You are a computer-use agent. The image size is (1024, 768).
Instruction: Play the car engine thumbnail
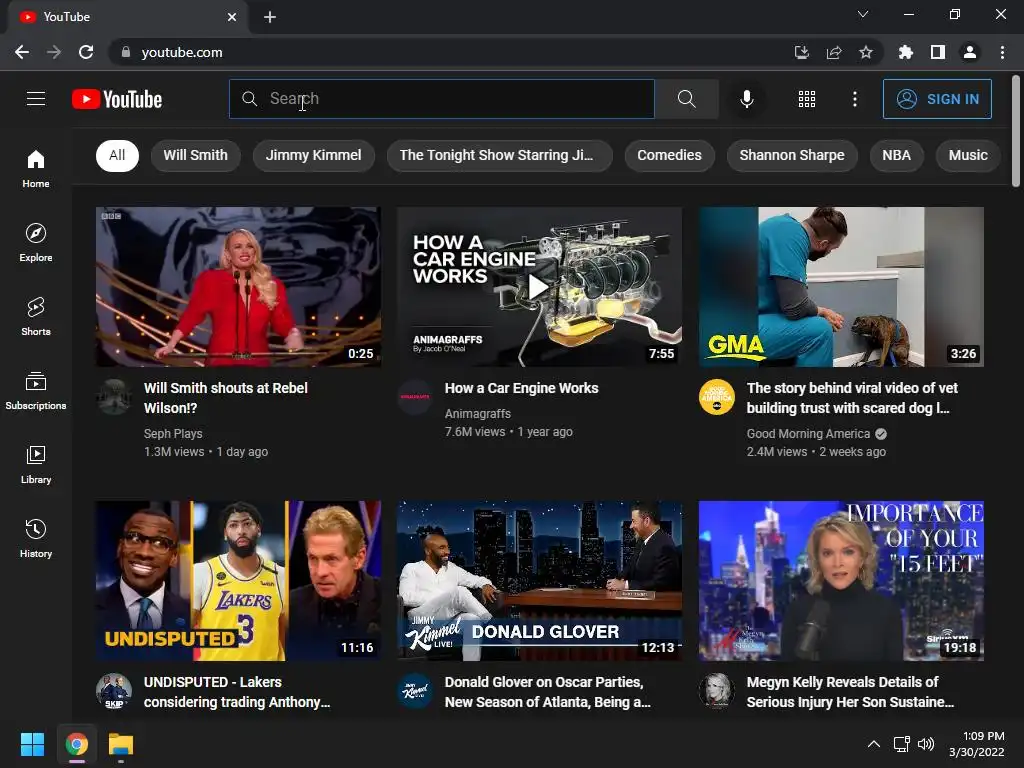(539, 287)
